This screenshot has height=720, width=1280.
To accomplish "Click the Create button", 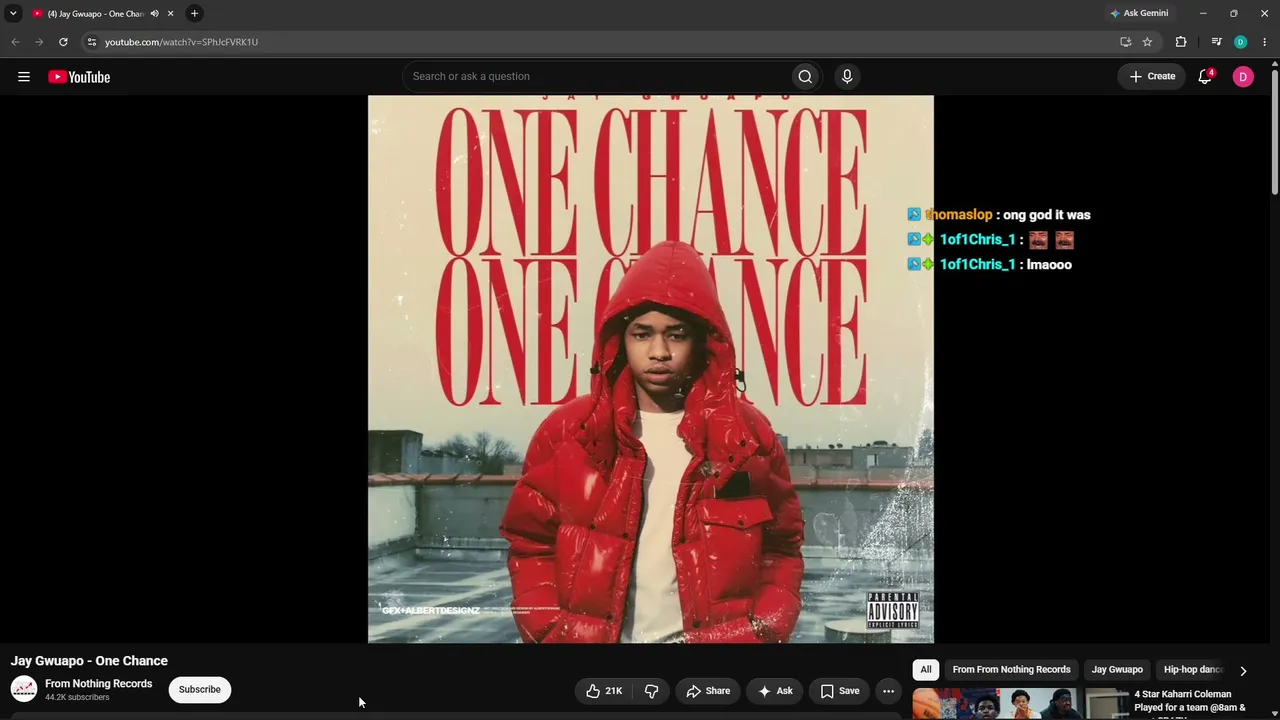I will click(x=1152, y=77).
